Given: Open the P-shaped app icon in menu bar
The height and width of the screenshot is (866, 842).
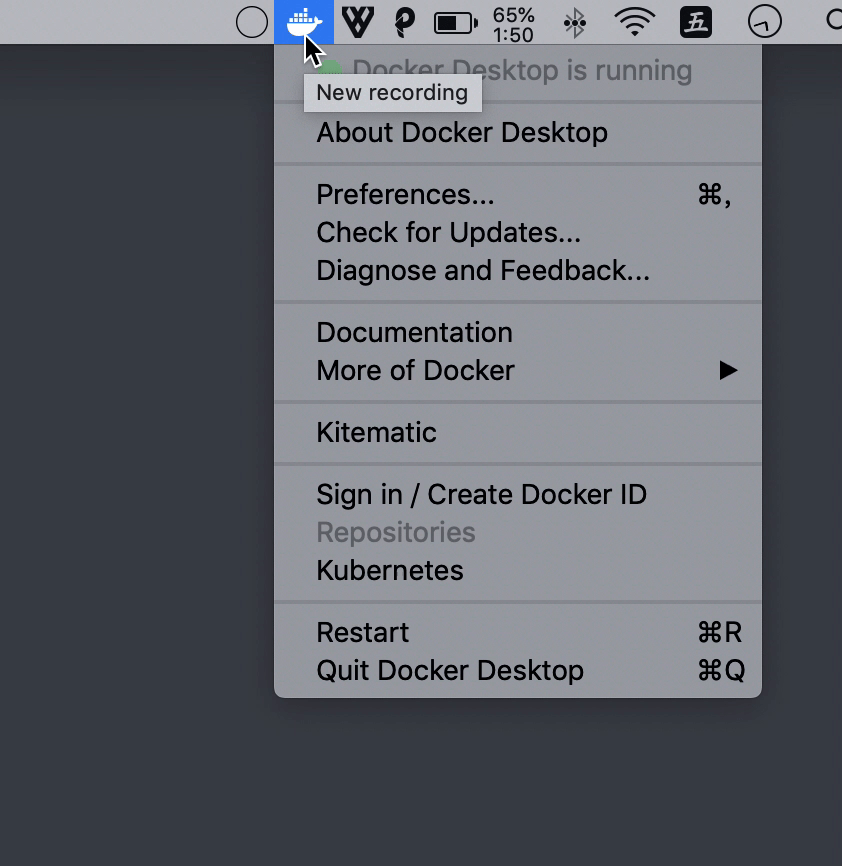Looking at the screenshot, I should [x=405, y=23].
